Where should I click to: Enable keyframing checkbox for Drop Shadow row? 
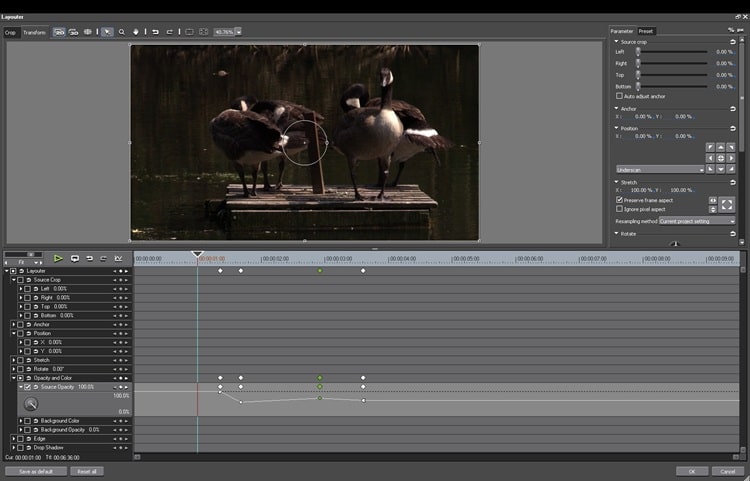click(x=21, y=448)
